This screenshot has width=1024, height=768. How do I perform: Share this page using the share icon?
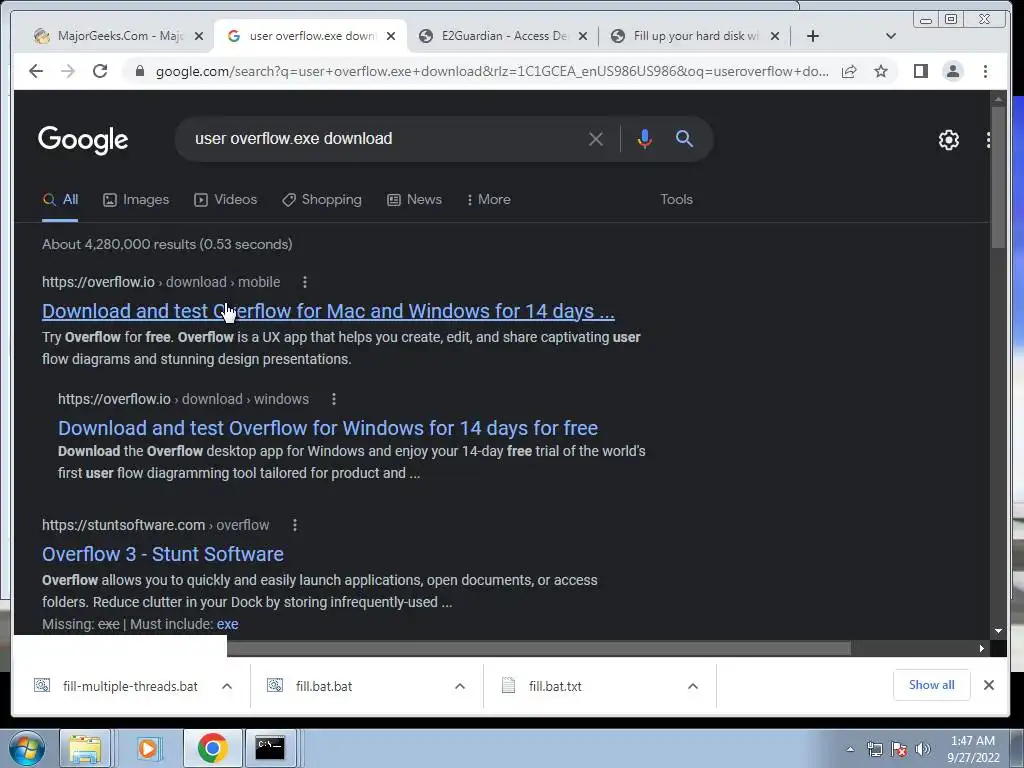coord(849,71)
